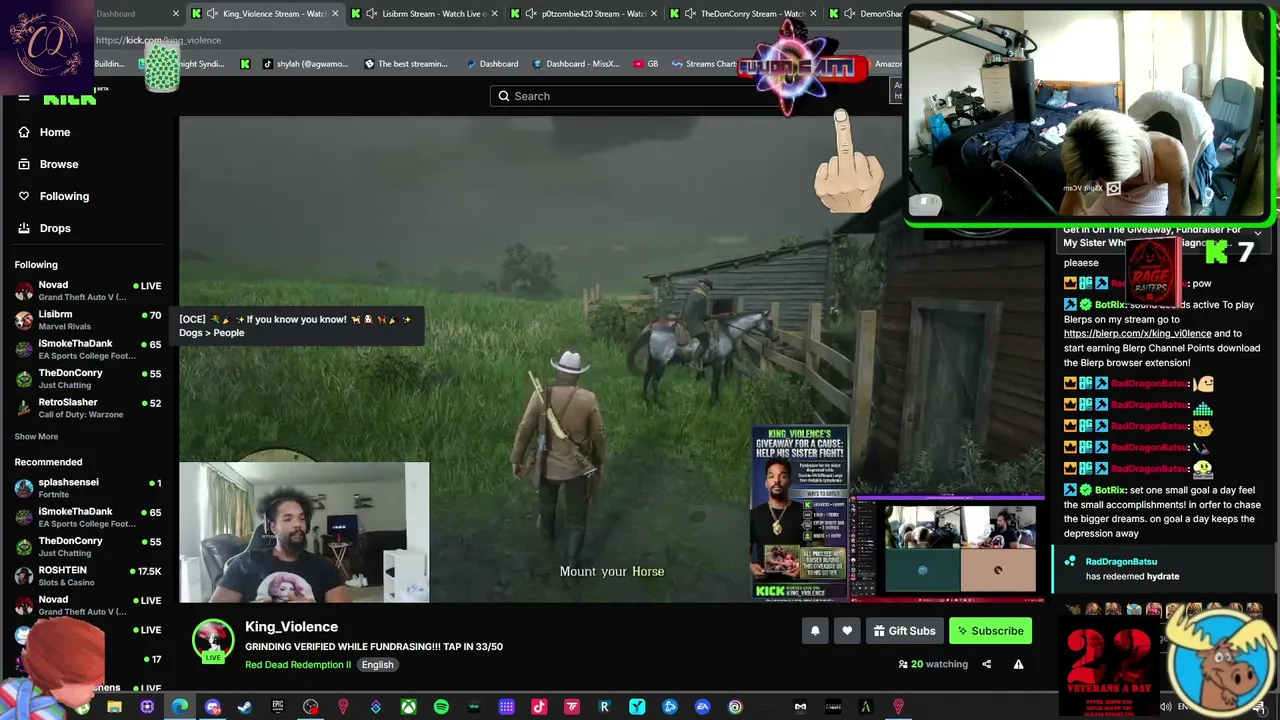Share the stream using the share icon
Image resolution: width=1280 pixels, height=720 pixels.
(x=986, y=664)
